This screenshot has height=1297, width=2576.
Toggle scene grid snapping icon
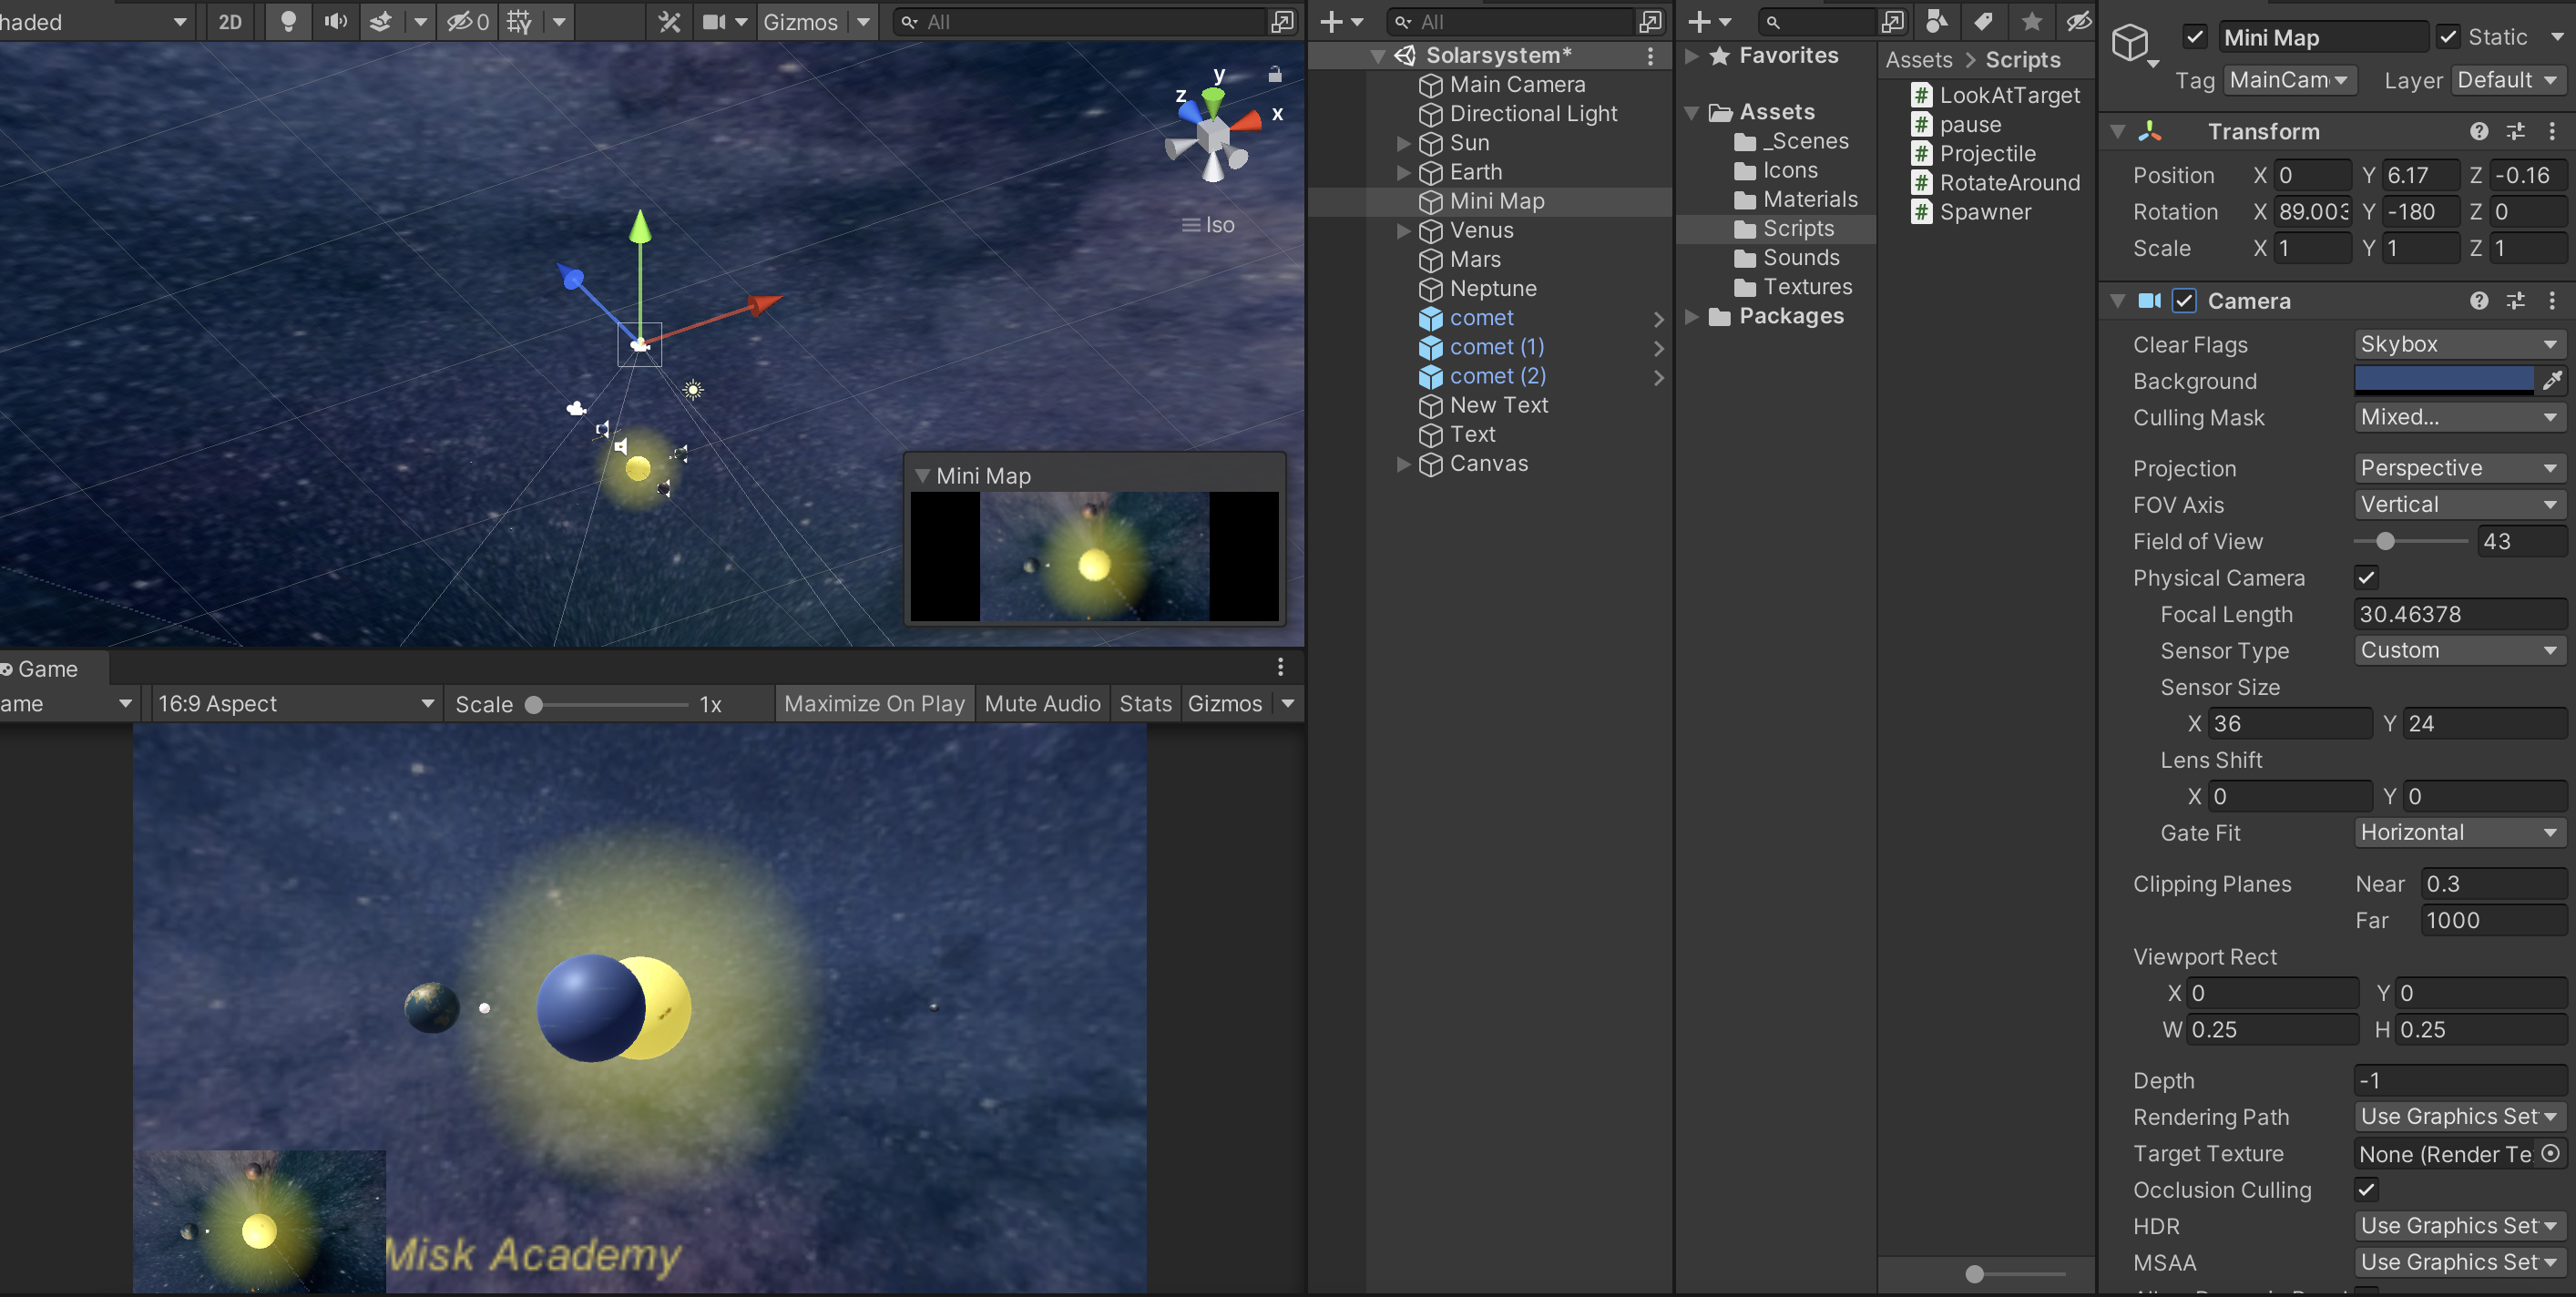[x=519, y=22]
